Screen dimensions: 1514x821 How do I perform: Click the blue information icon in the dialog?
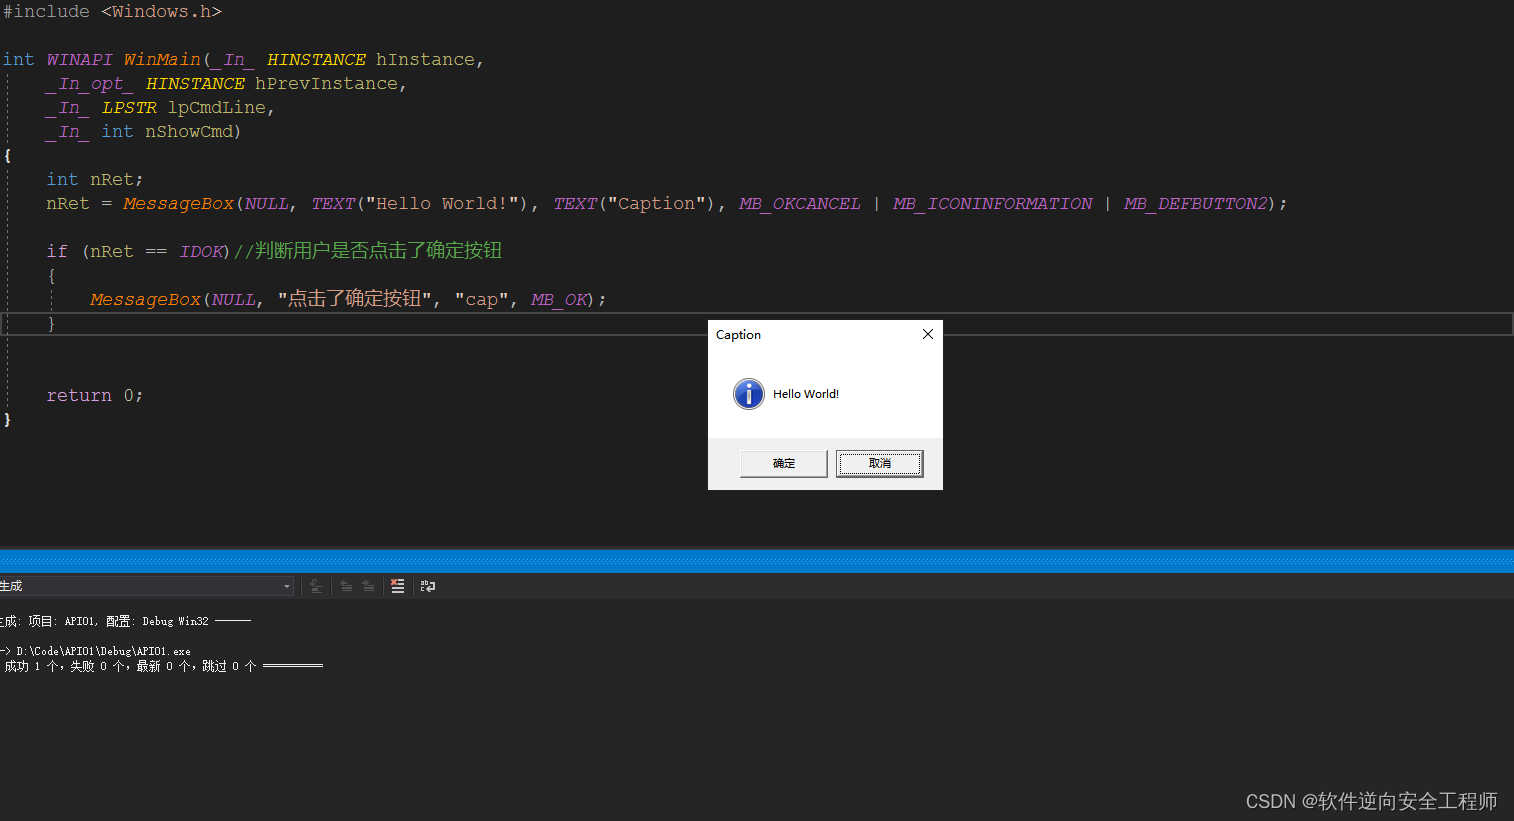coord(748,394)
